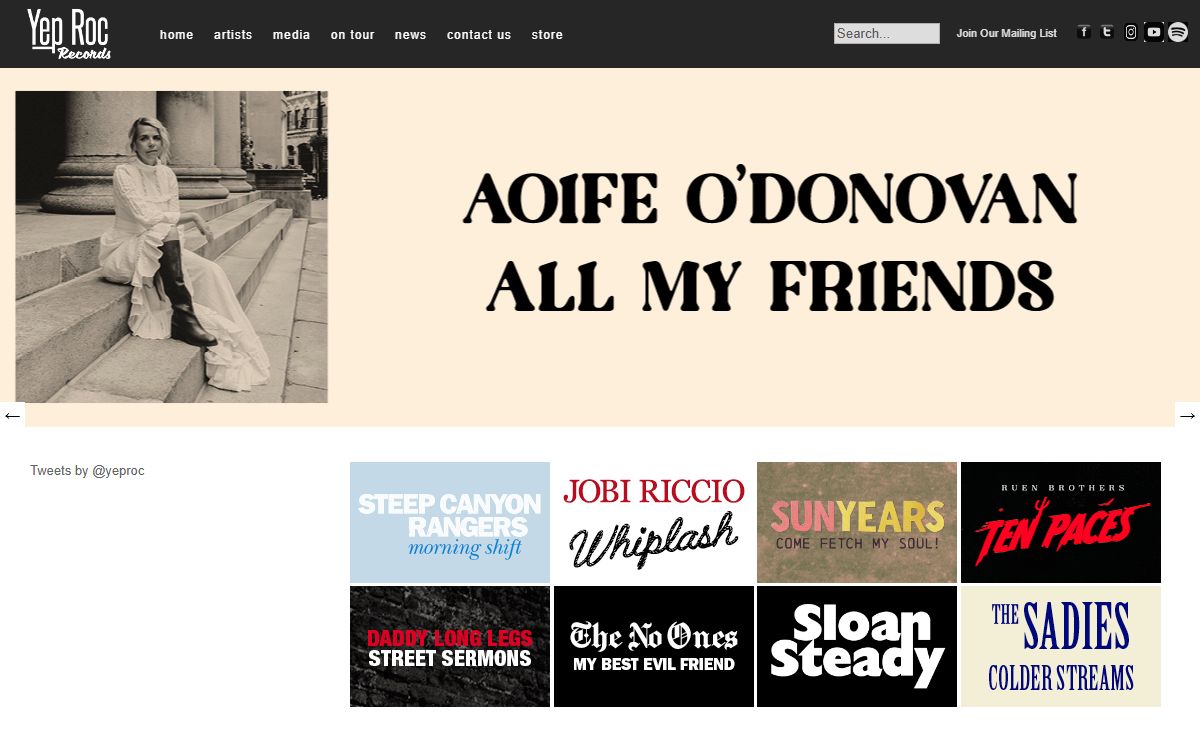Go to the home menu item
This screenshot has height=740, width=1200.
tap(177, 35)
